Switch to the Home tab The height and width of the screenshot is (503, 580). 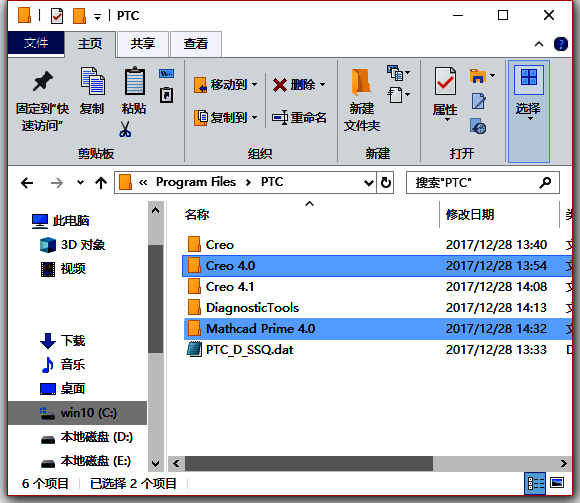pos(90,44)
